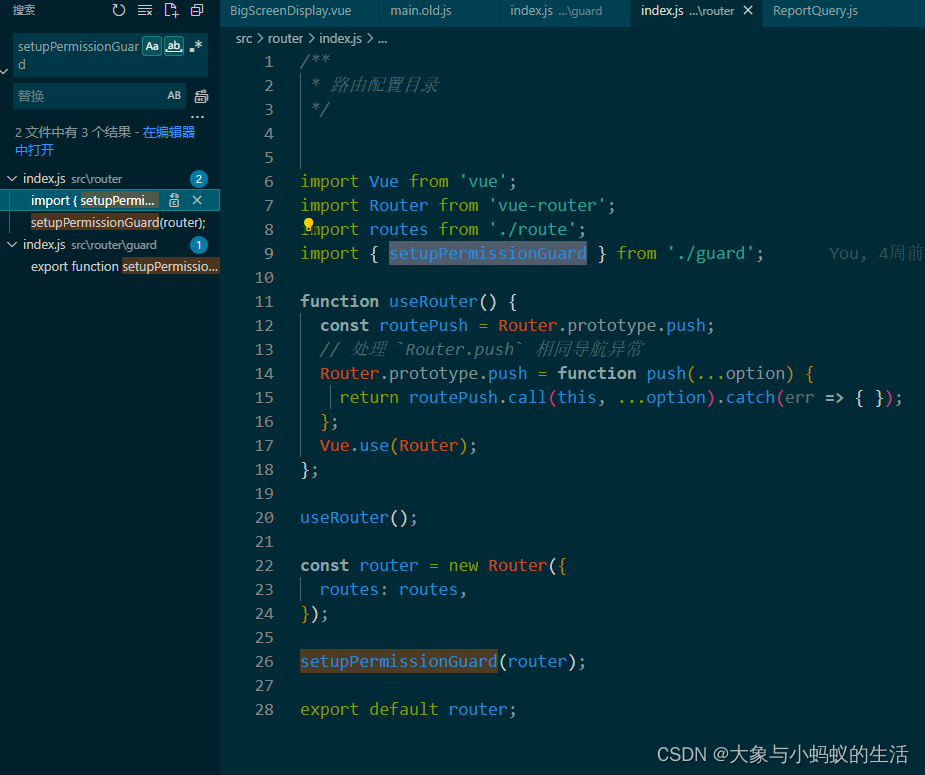
Task: Click setupPermissionGuard call on line 26
Action: [399, 662]
